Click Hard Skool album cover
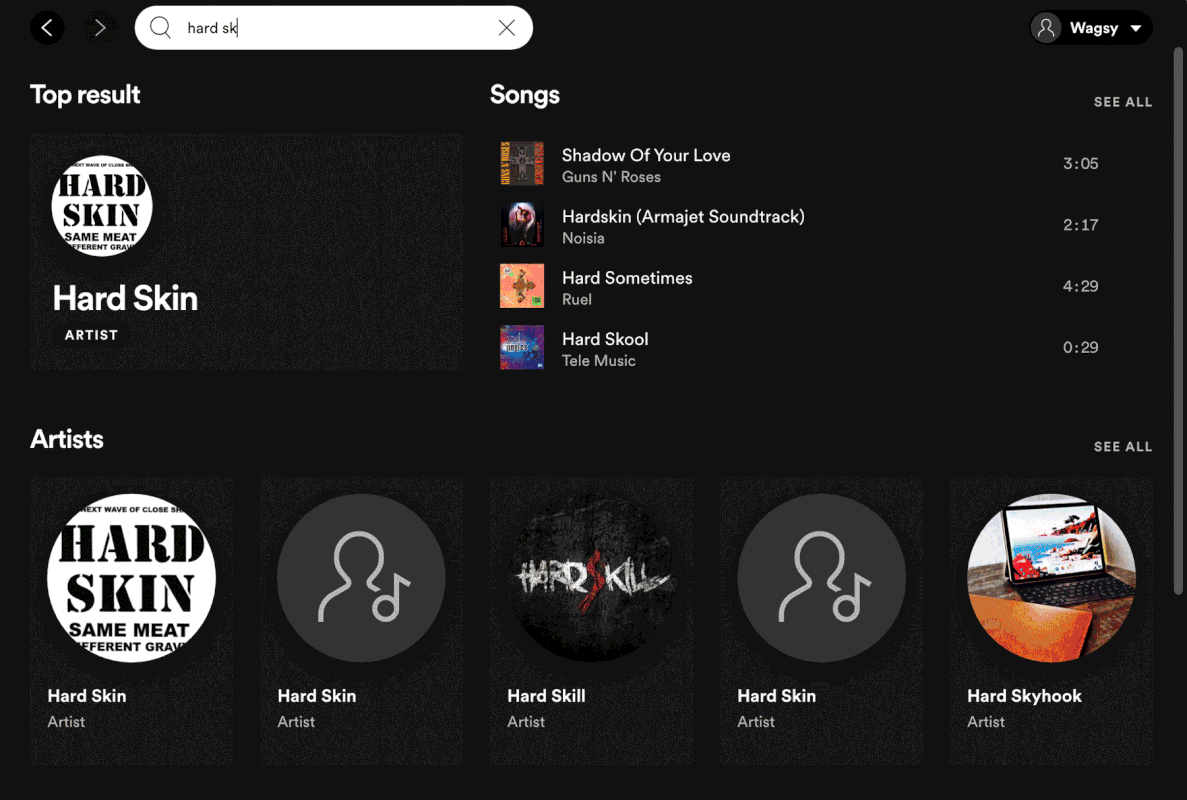The height and width of the screenshot is (800, 1187). pyautogui.click(x=522, y=347)
